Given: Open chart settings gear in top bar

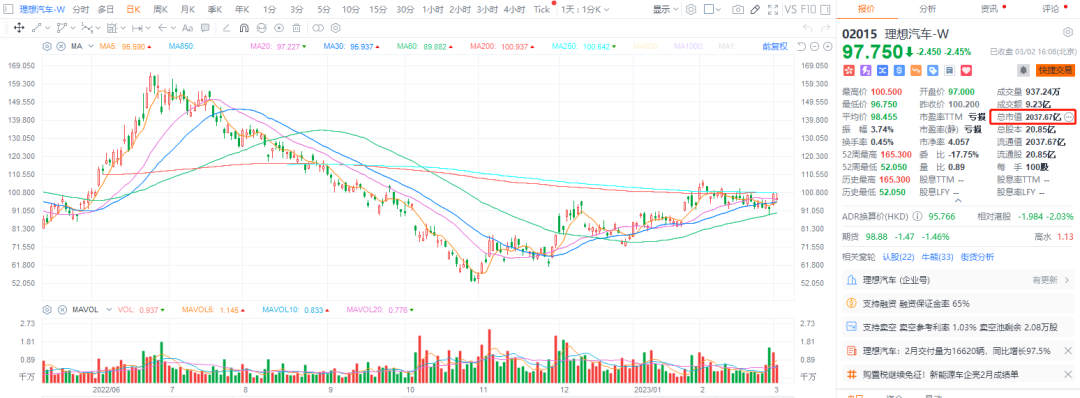Looking at the screenshot, I should pos(691,10).
